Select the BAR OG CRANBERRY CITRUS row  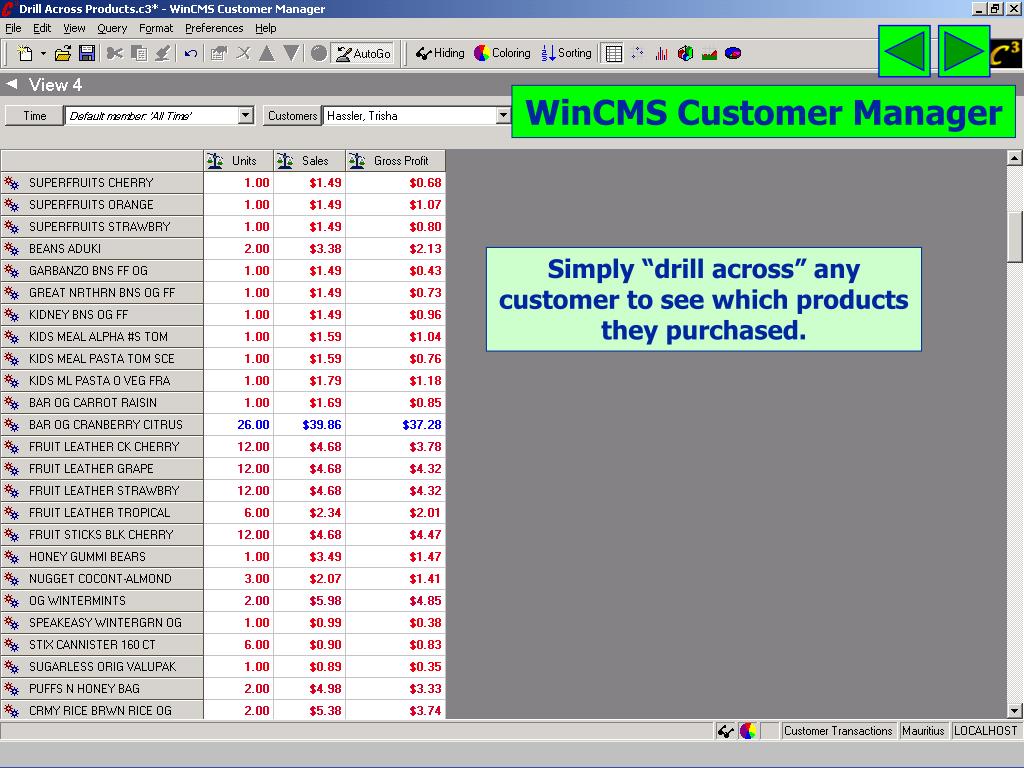pos(102,424)
